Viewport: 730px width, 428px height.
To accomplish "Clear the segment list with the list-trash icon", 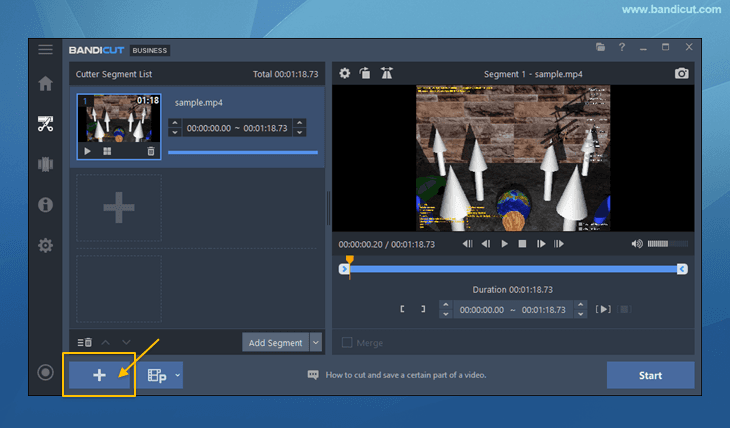I will [x=84, y=342].
